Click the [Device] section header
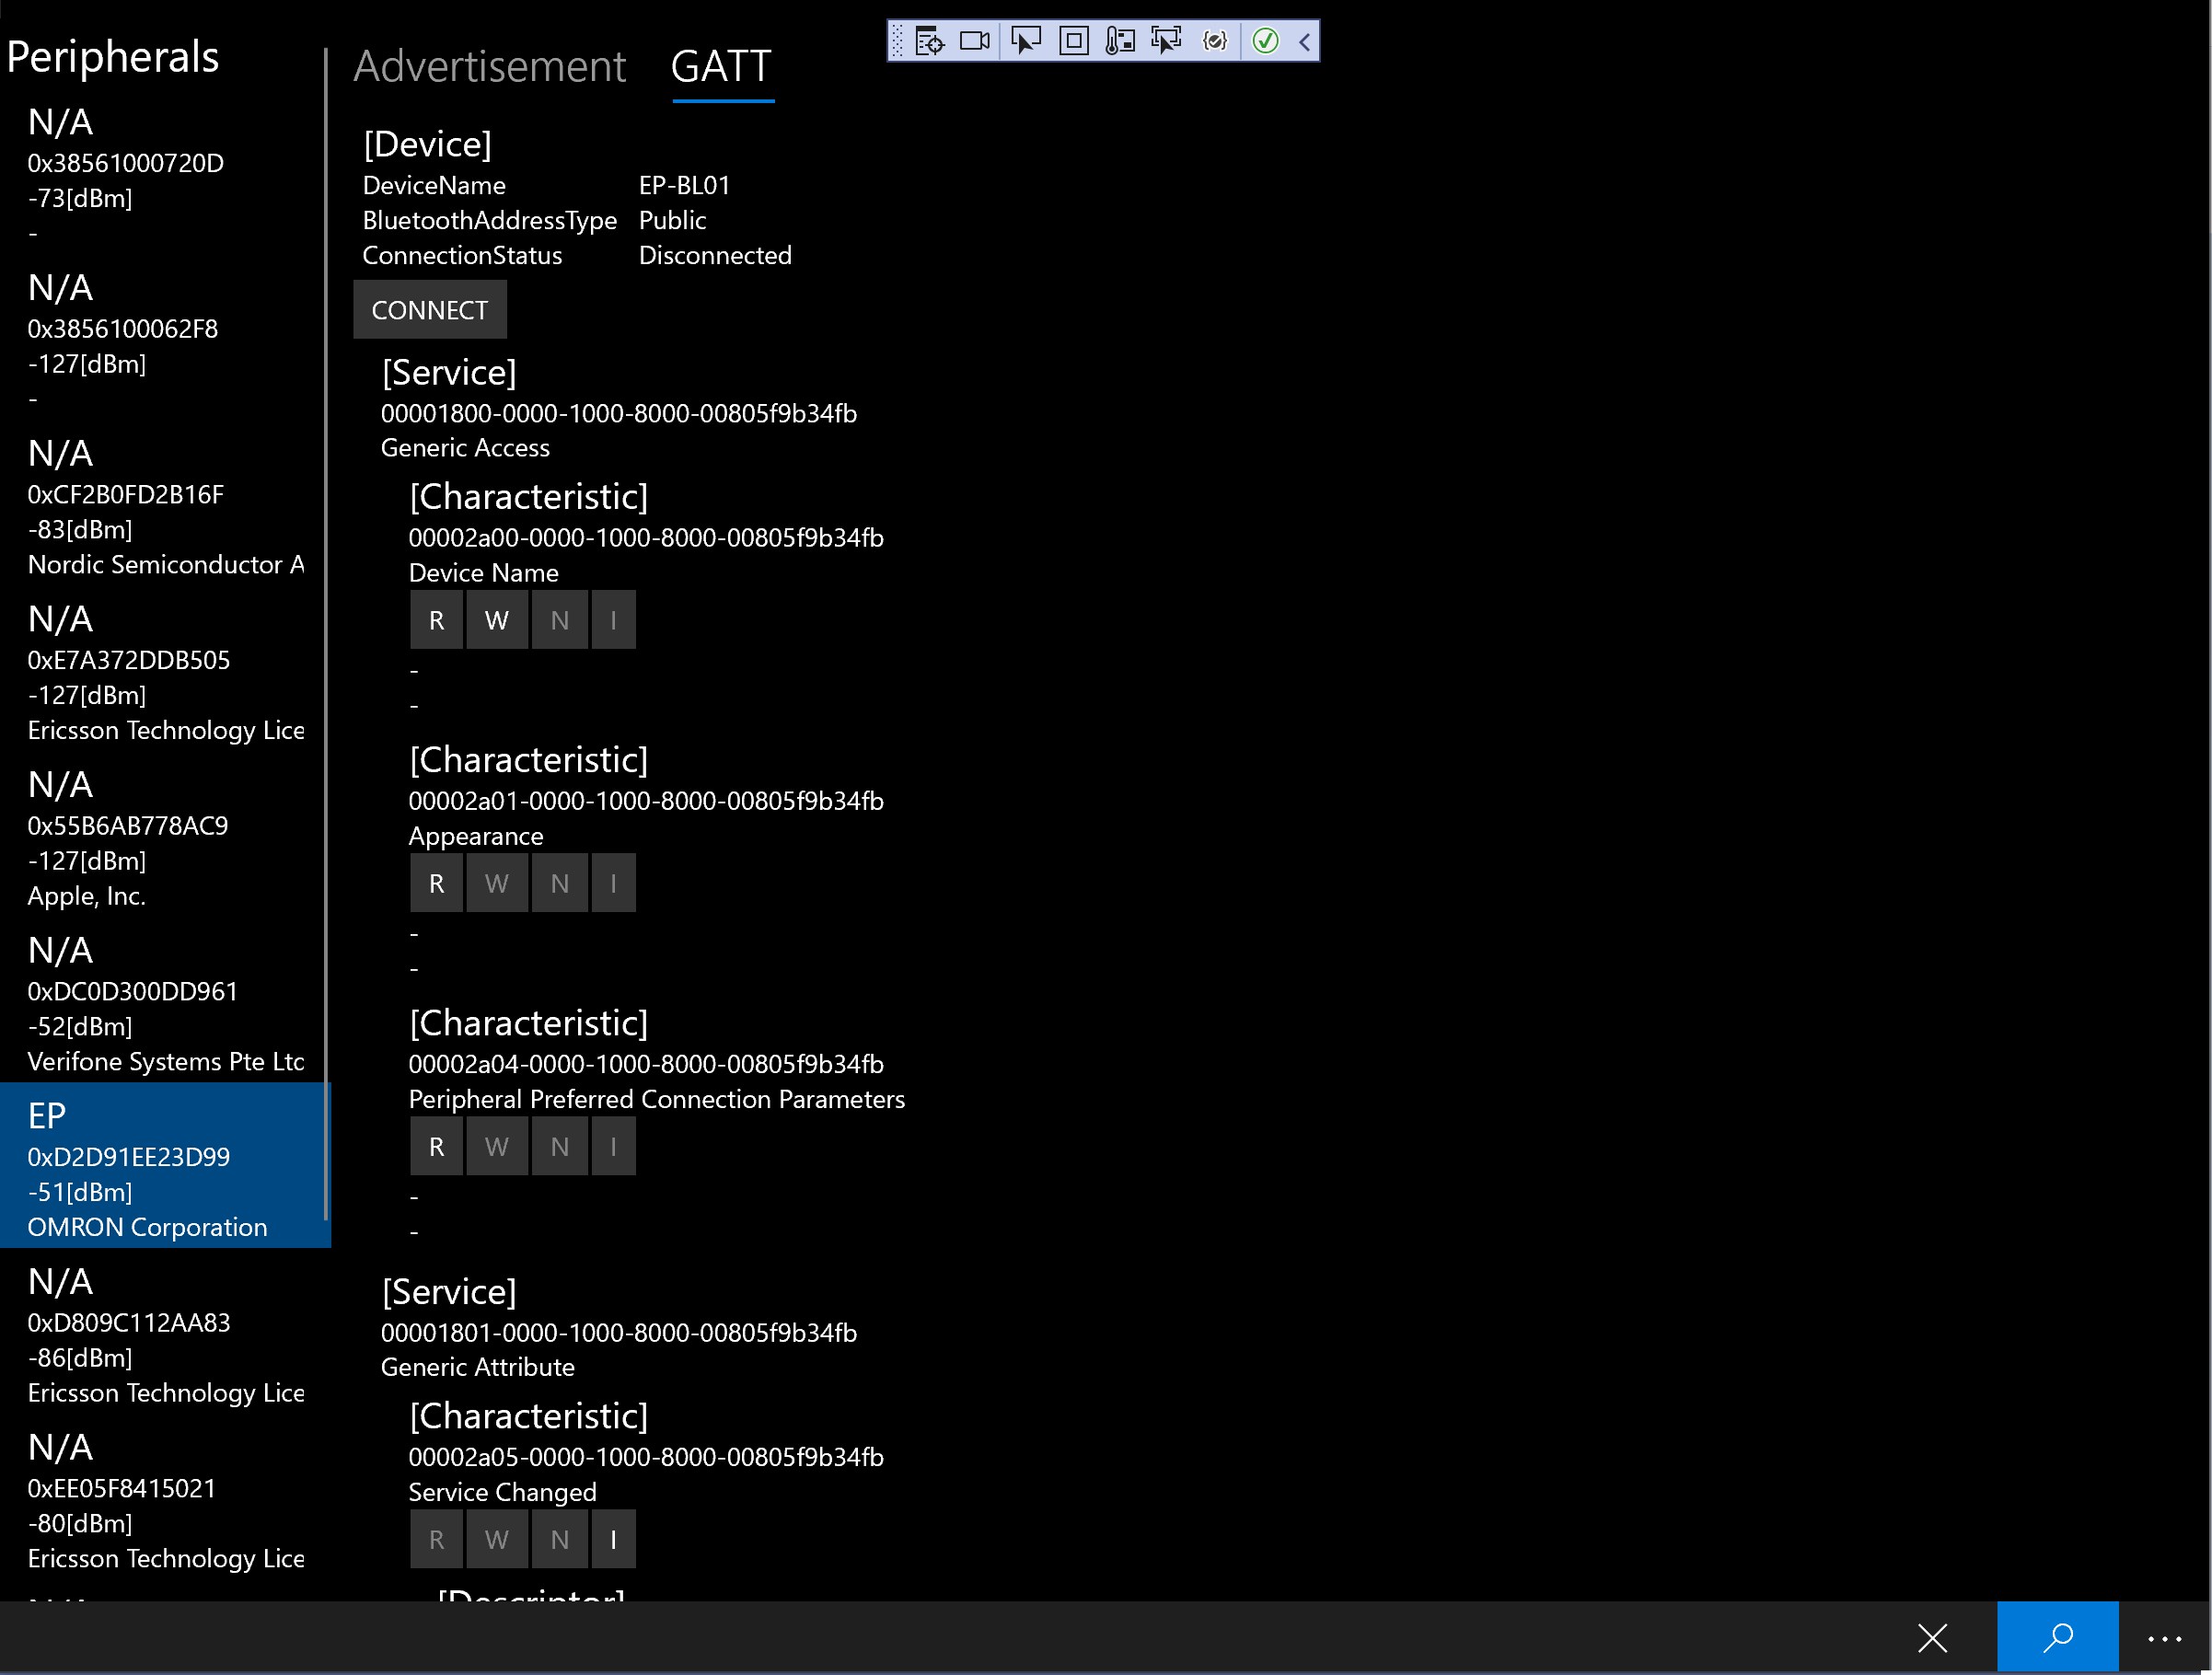This screenshot has width=2212, height=1675. (x=427, y=144)
